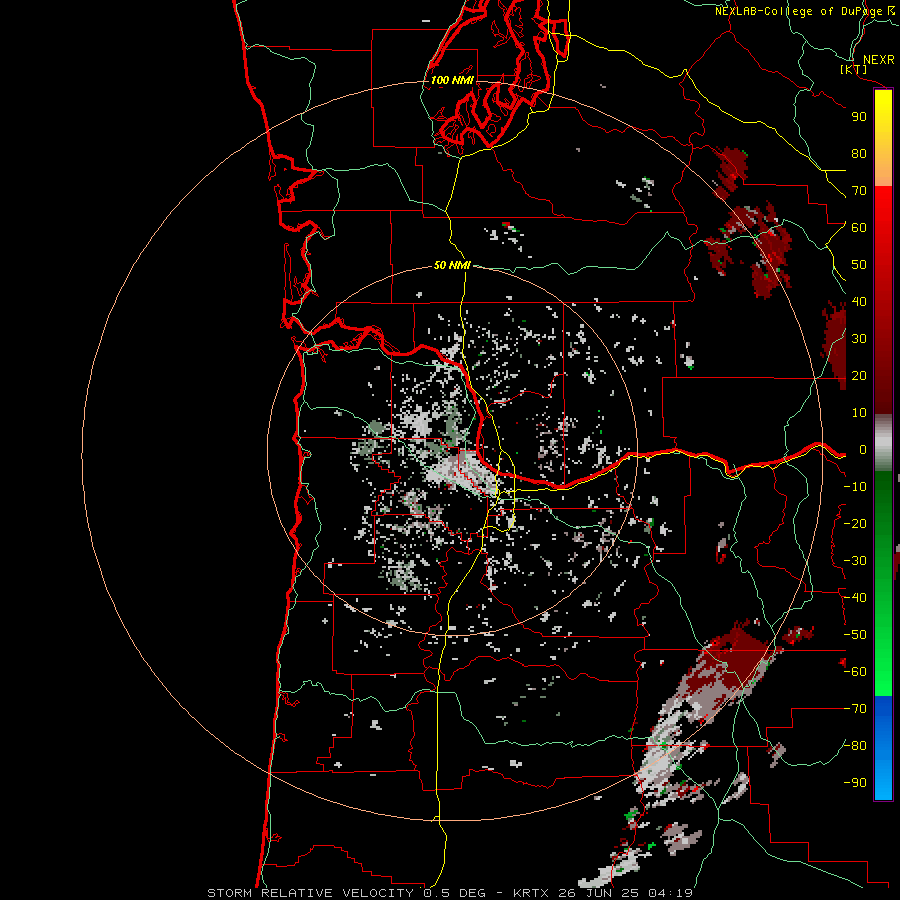Viewport: 900px width, 900px height.
Task: Select the "70" value on the velocity scale
Action: point(859,191)
